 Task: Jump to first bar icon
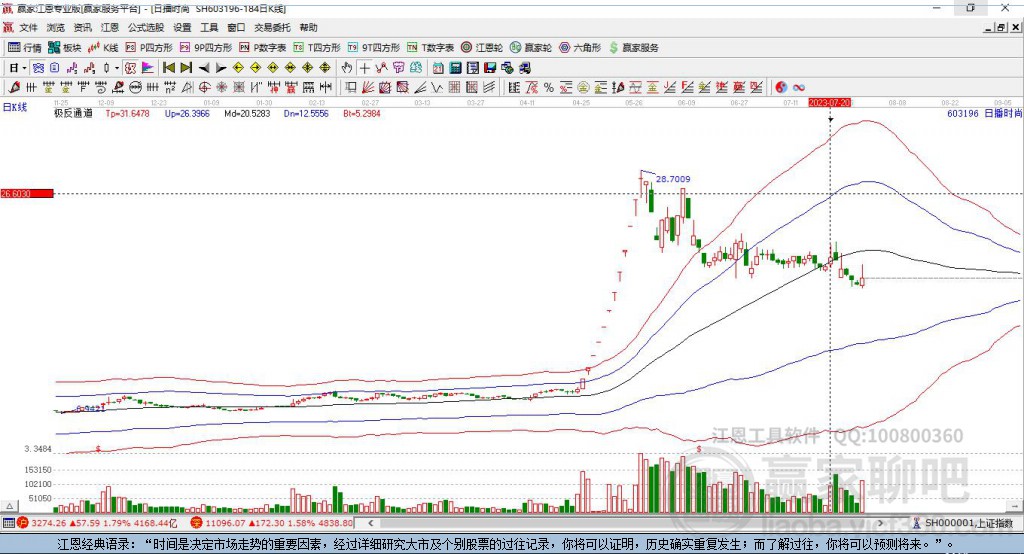pos(169,68)
